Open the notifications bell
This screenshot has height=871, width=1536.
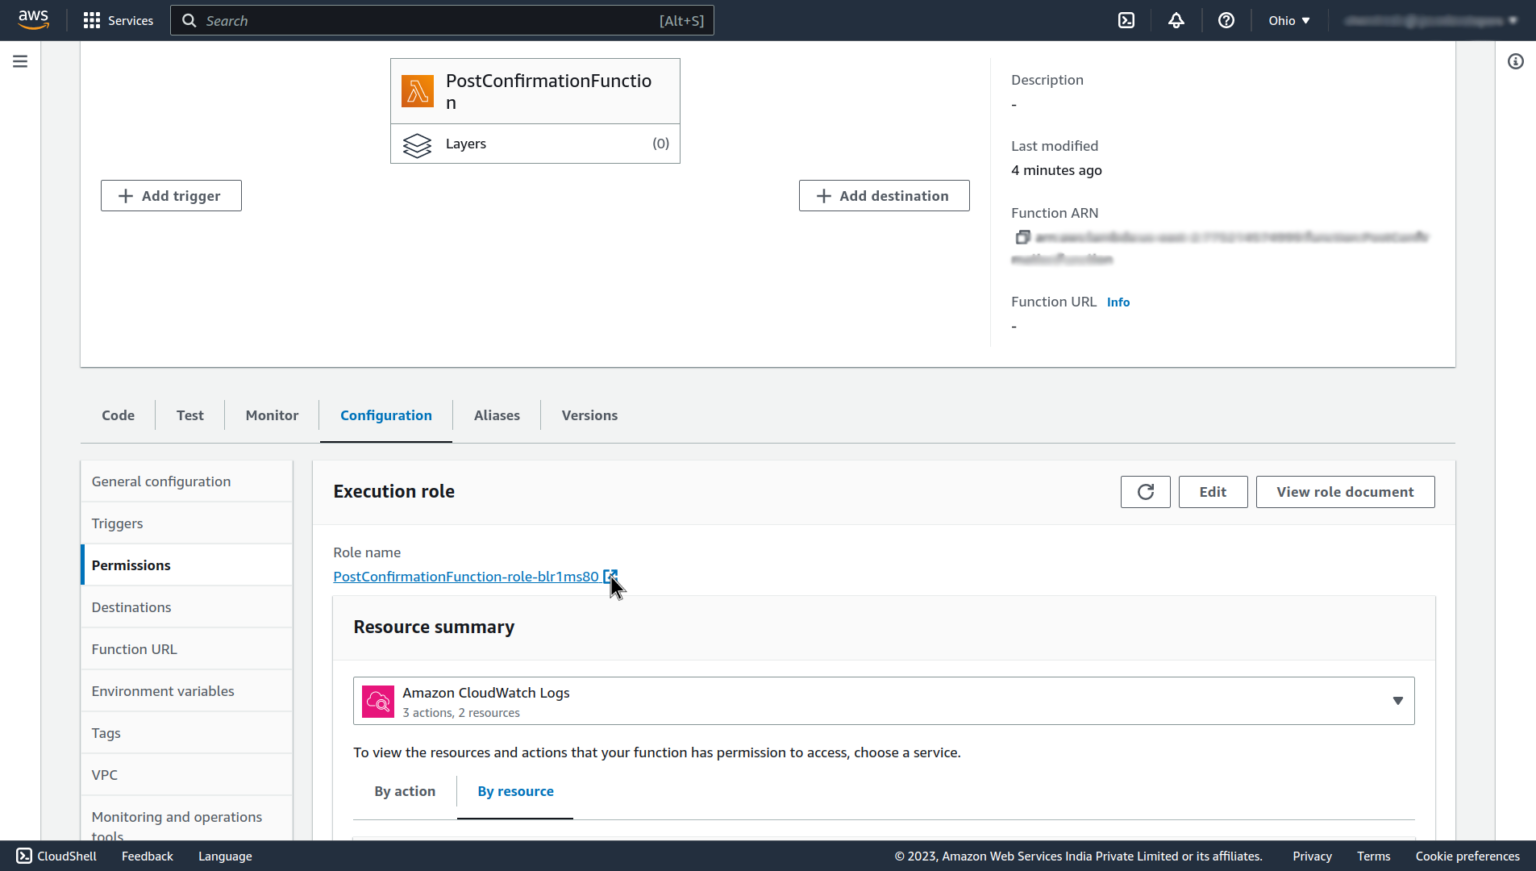(x=1176, y=20)
